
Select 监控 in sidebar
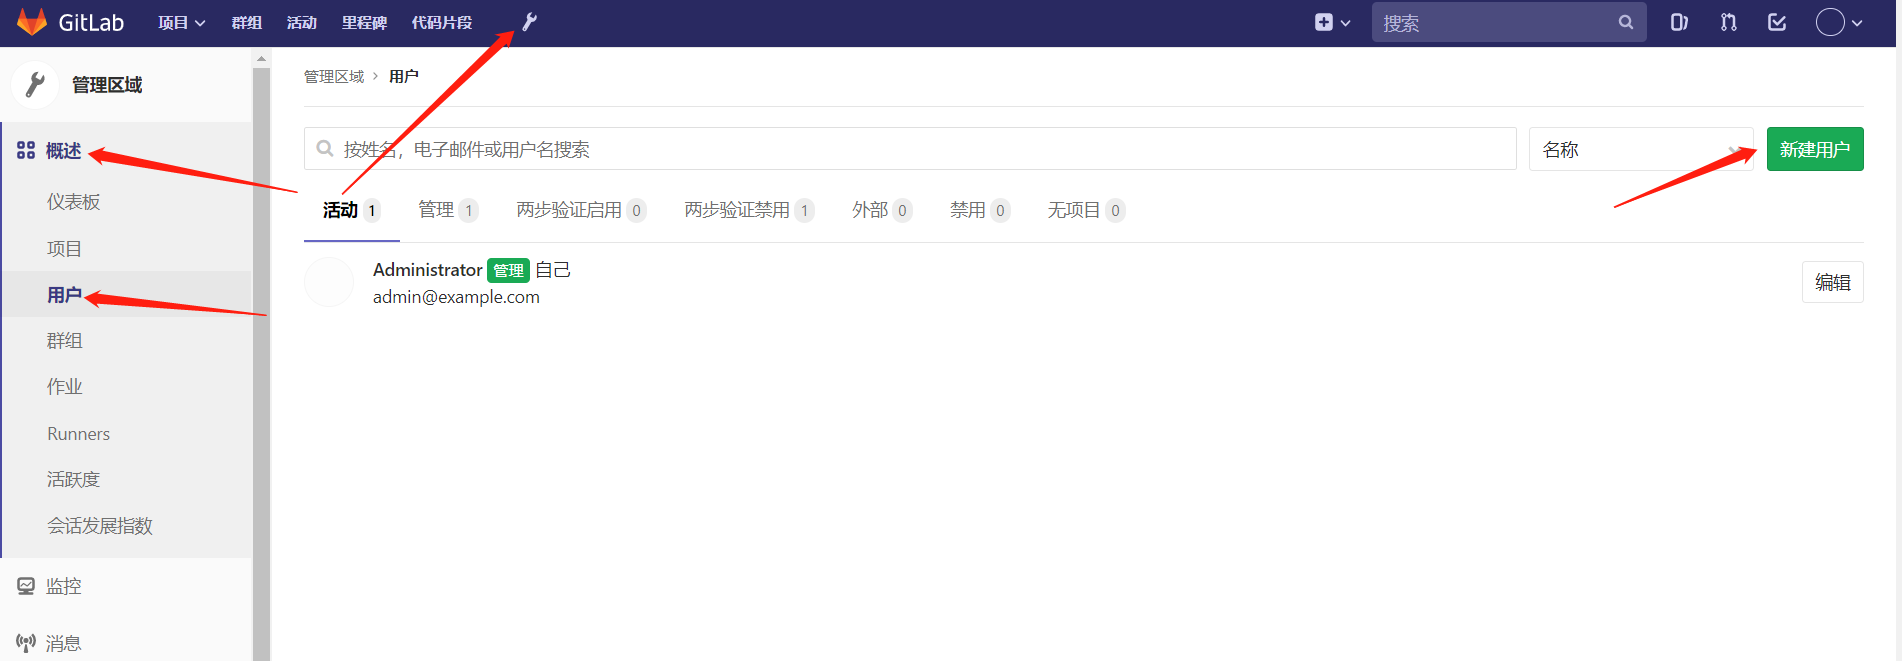coord(63,586)
